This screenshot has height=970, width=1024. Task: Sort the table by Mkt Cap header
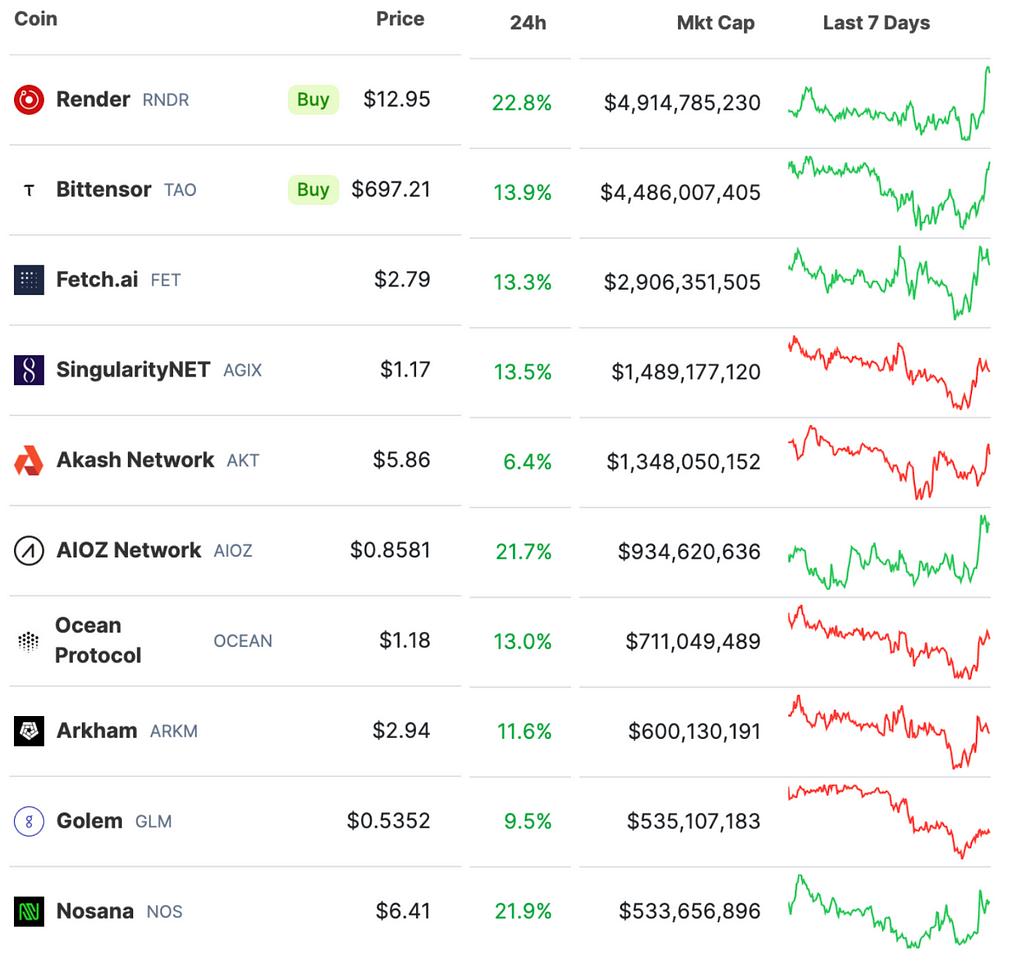coord(715,23)
